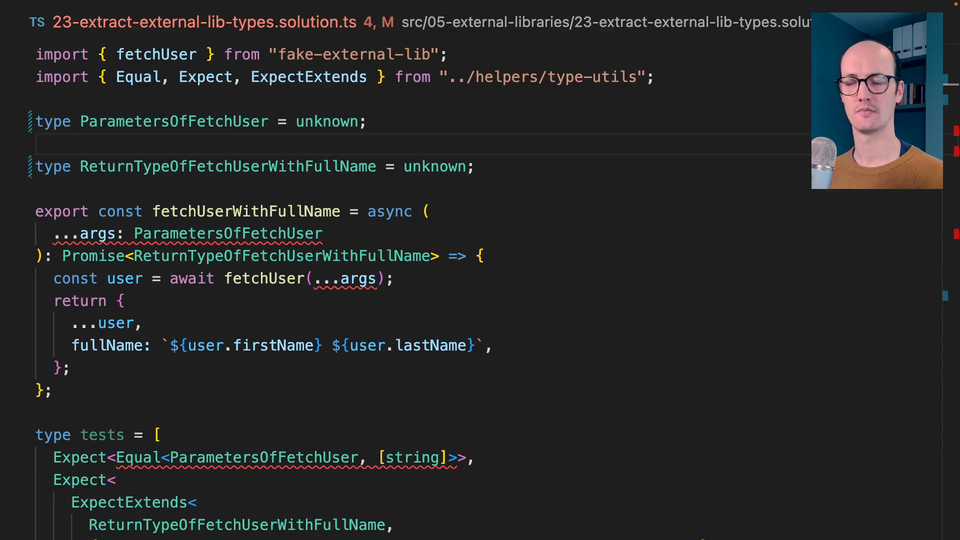
Task: Click the "../helpers/type-utils" import path
Action: (545, 77)
